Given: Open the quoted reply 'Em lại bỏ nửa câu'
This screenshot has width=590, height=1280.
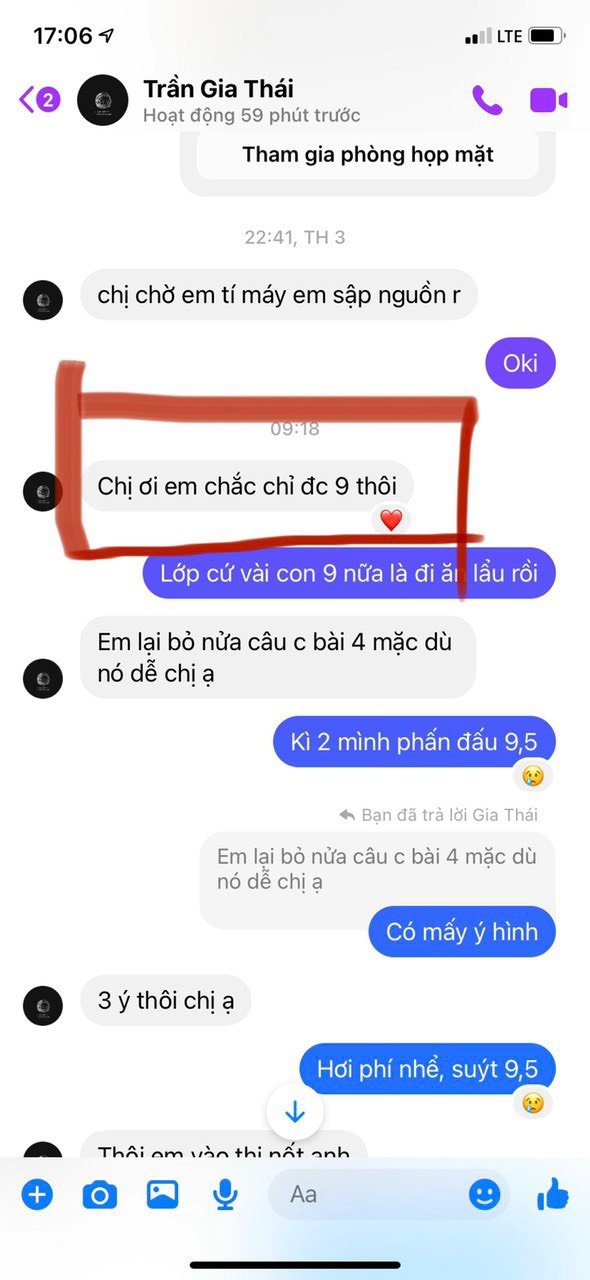Looking at the screenshot, I should coord(377,869).
